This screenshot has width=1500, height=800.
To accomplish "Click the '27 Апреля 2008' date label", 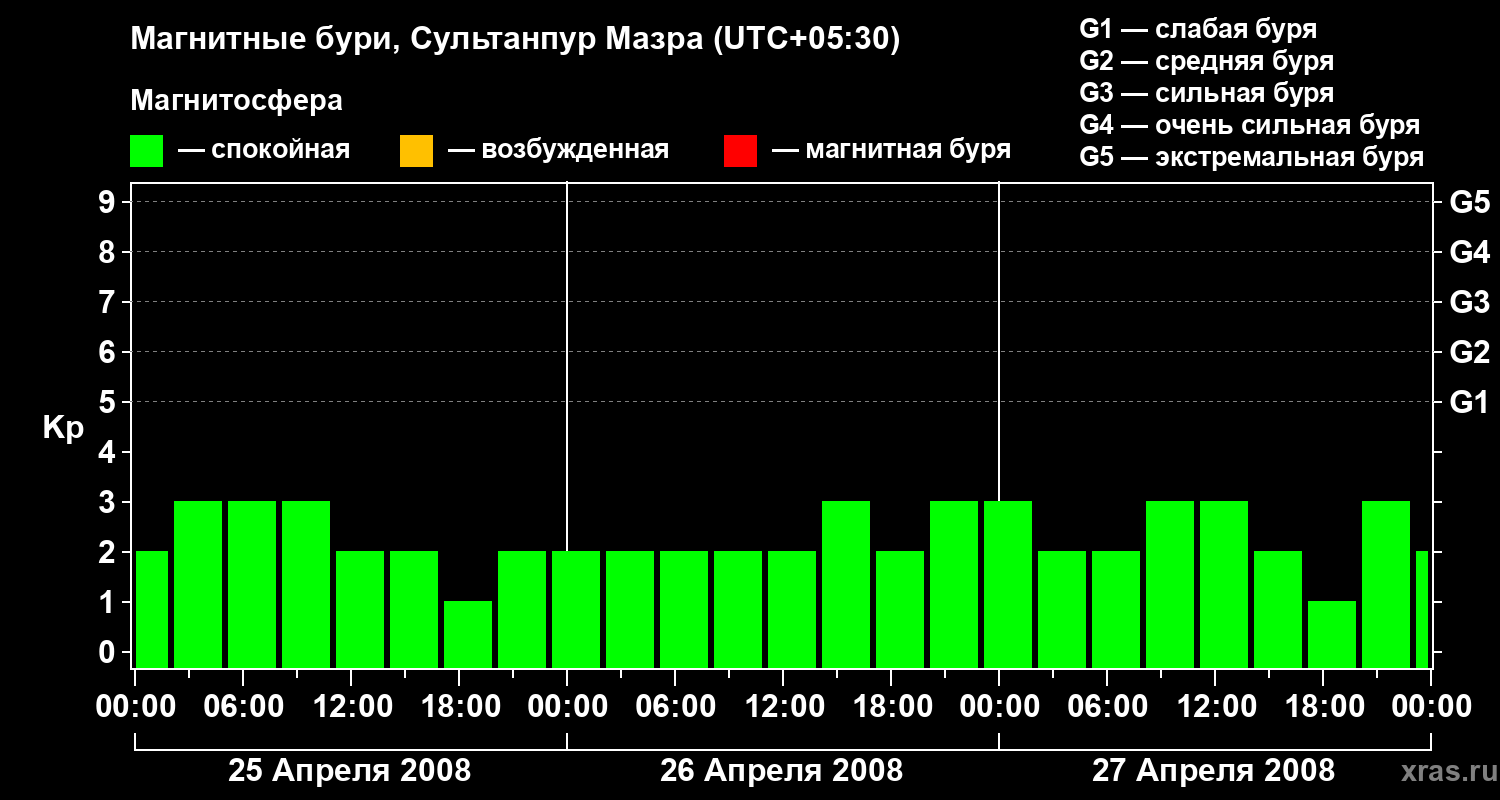I will 1214,771.
